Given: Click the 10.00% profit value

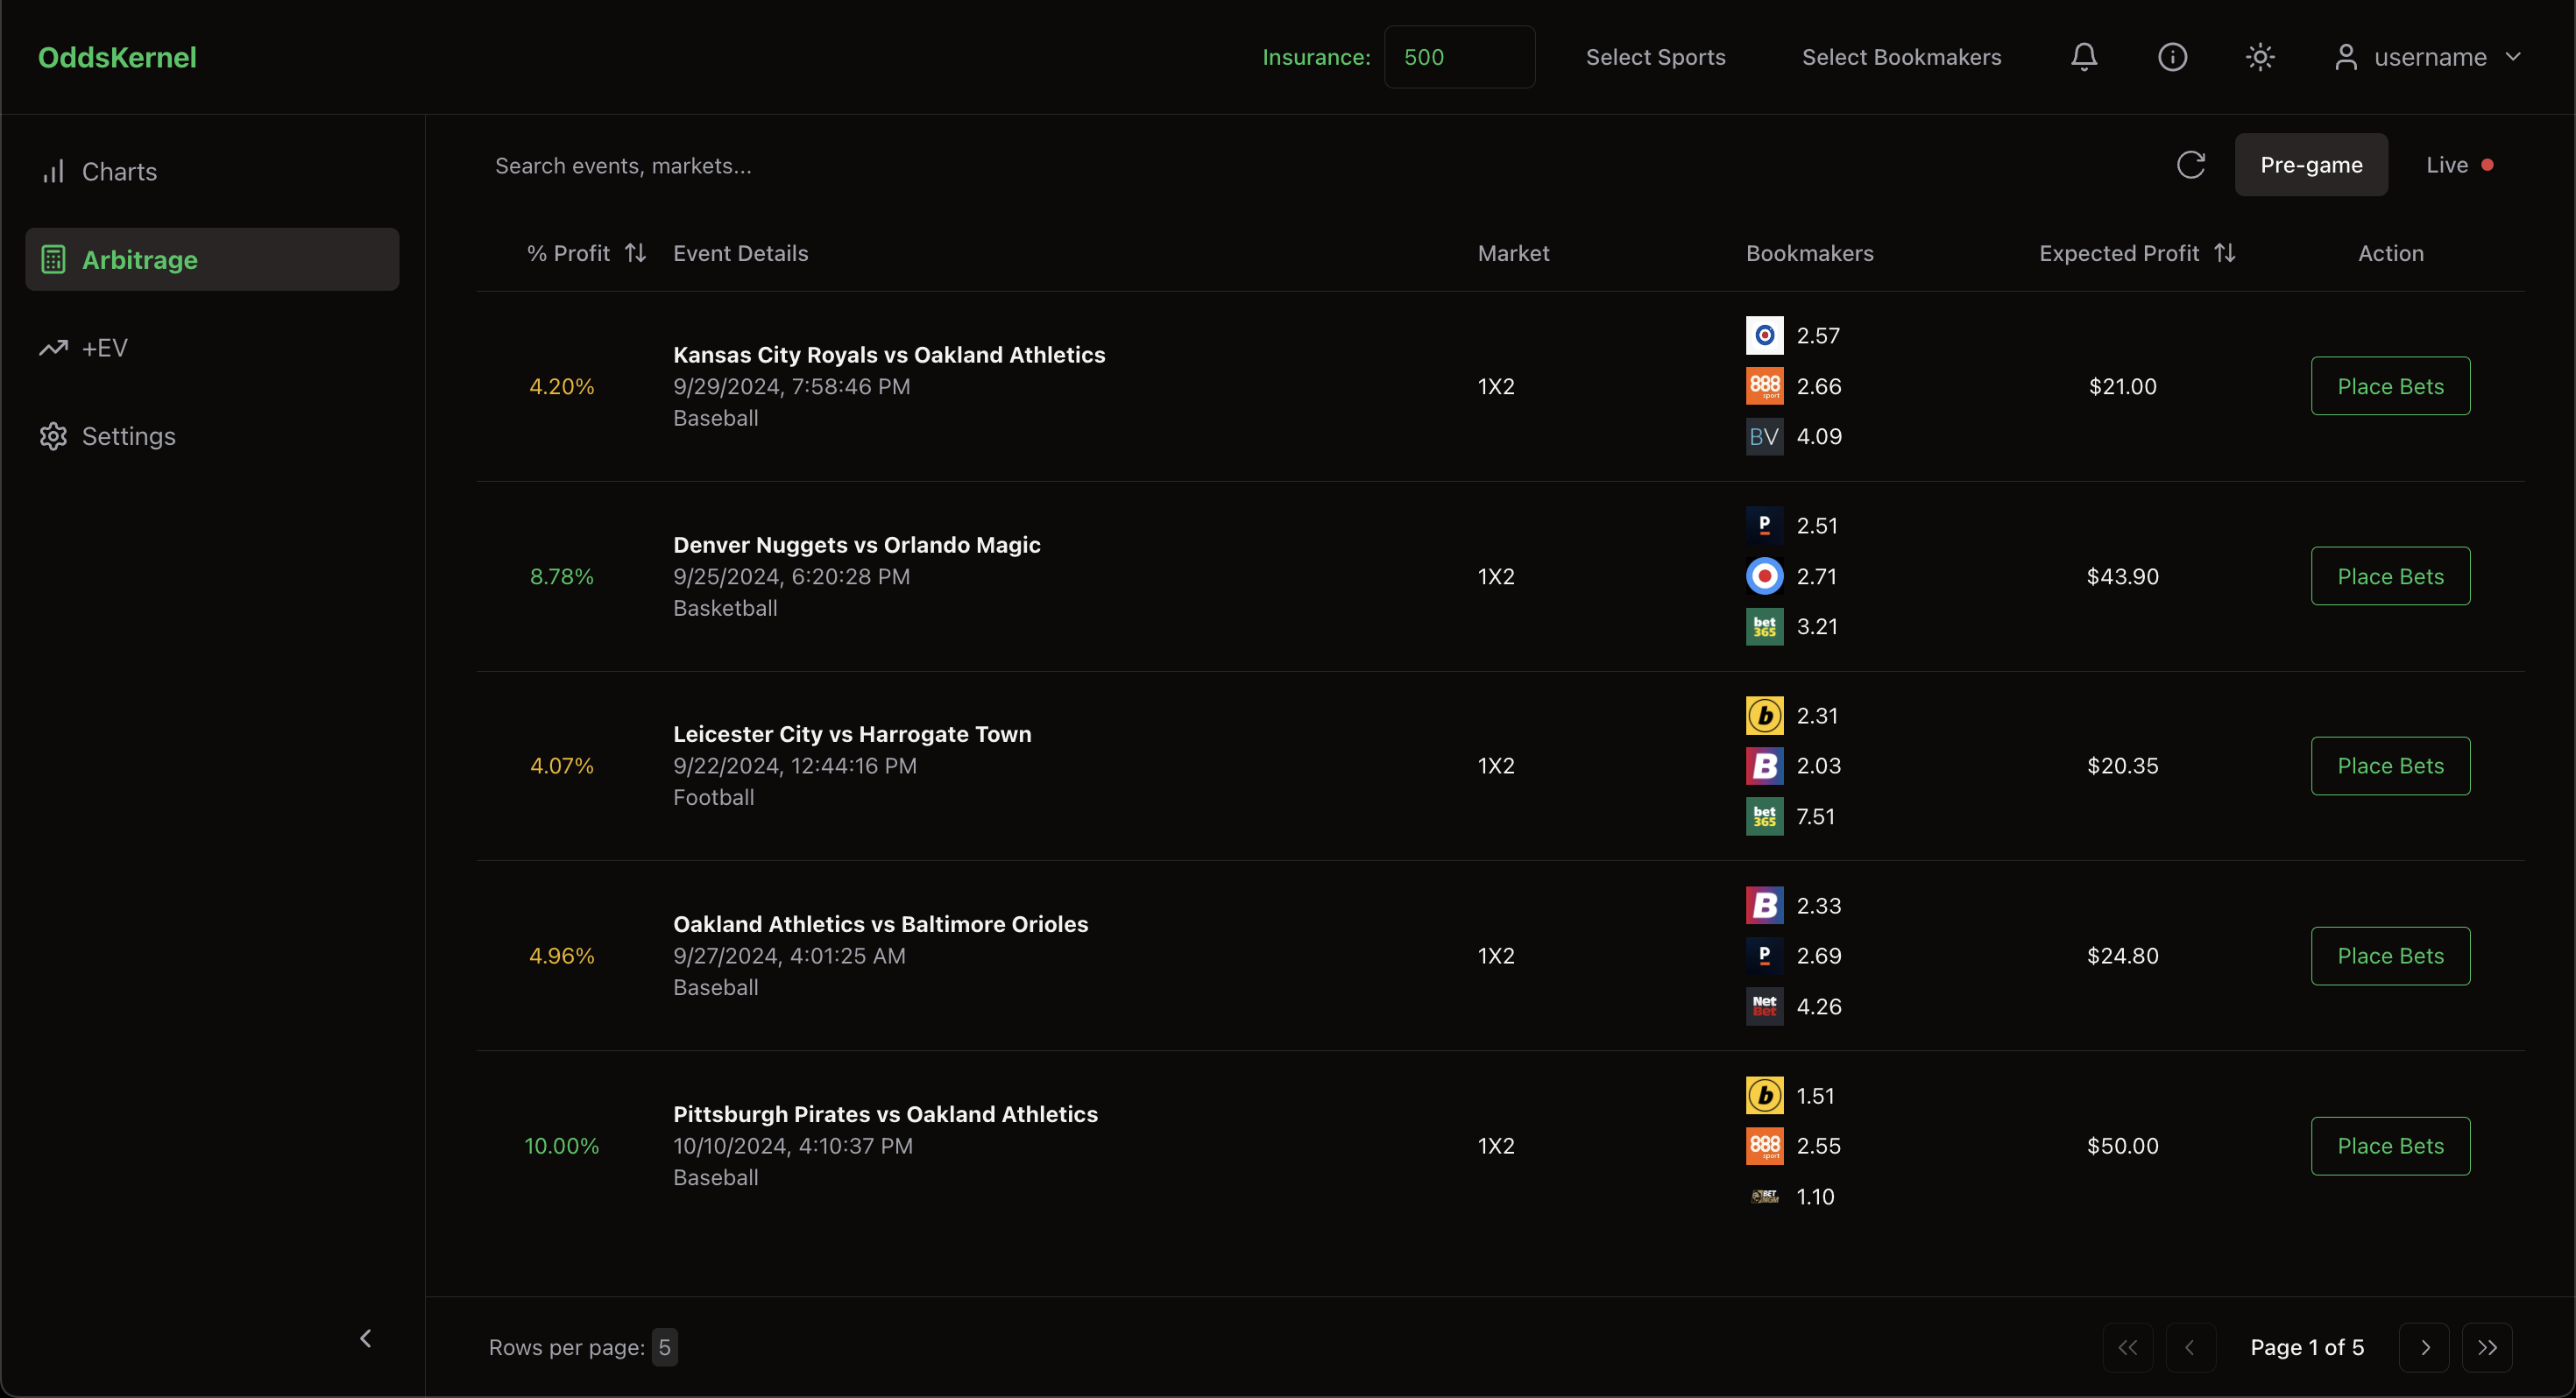Looking at the screenshot, I should (562, 1146).
